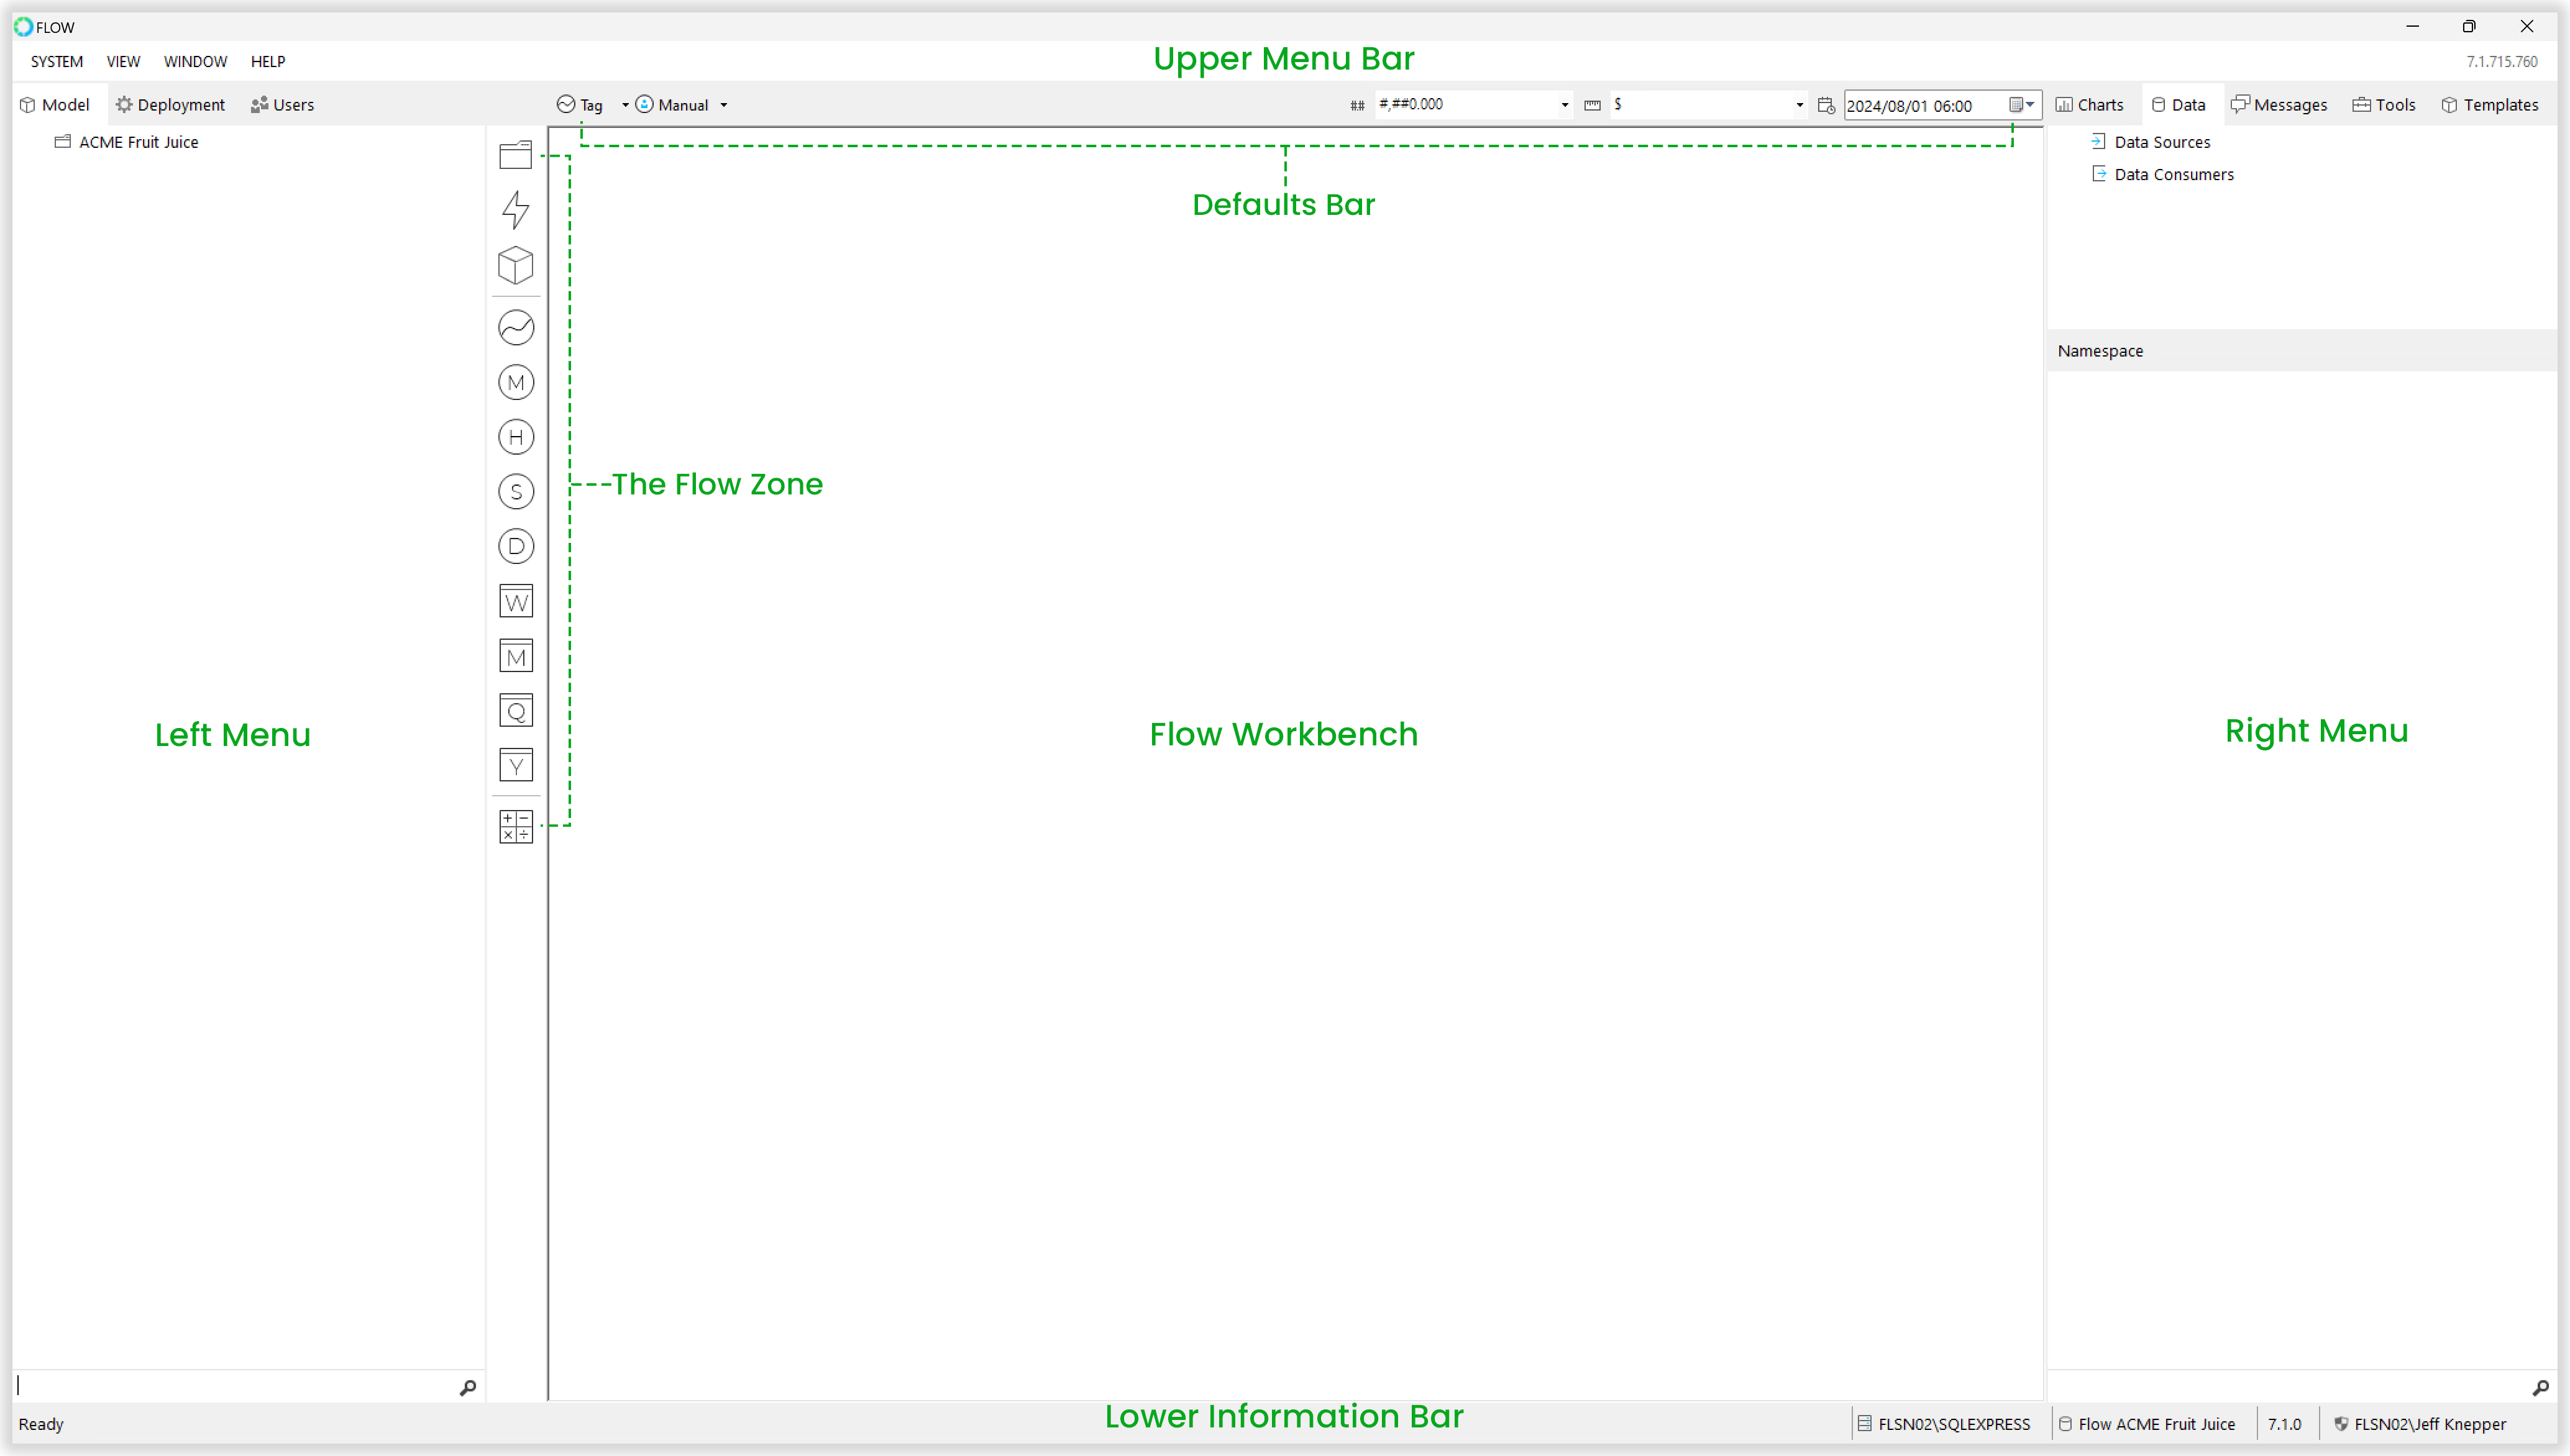
Task: Click the right menu search magnifier icon
Action: (2540, 1388)
